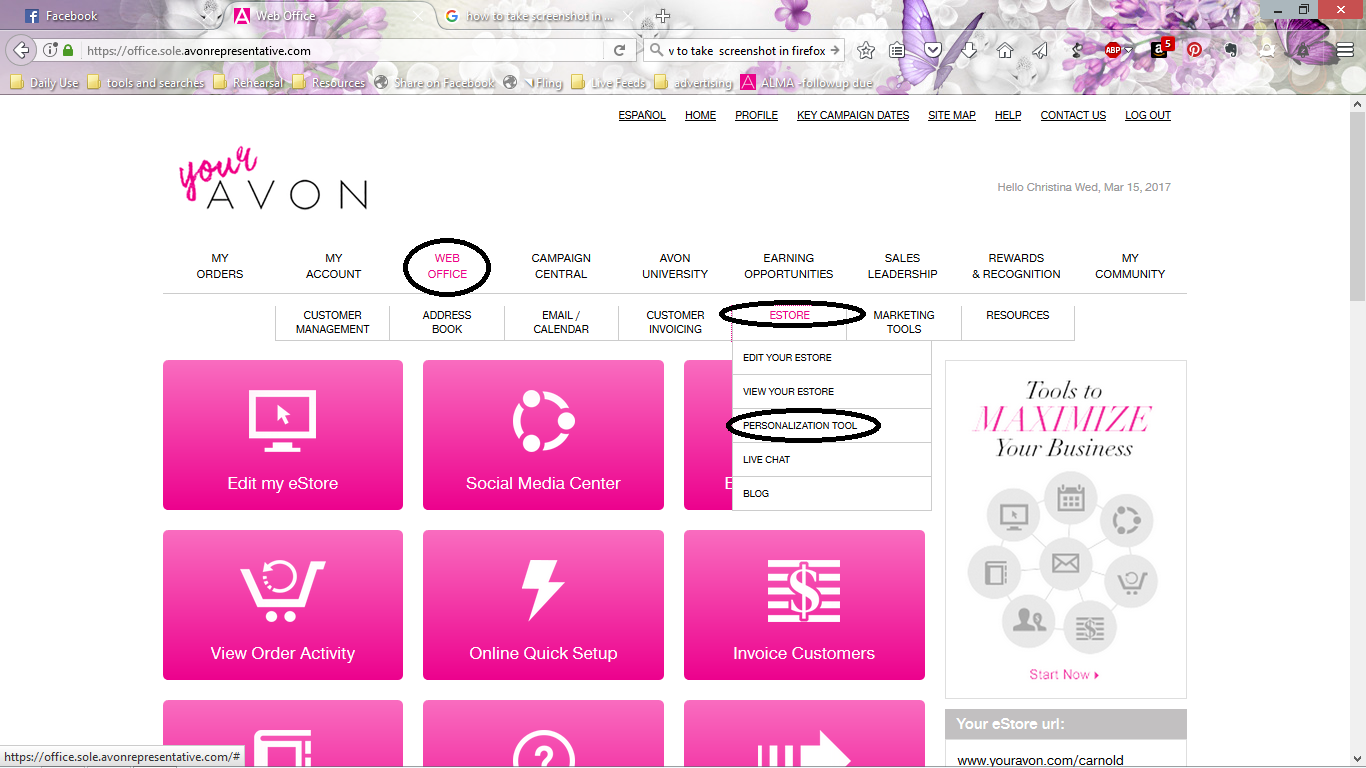
Task: Open the Amazon extension icon
Action: click(1160, 49)
